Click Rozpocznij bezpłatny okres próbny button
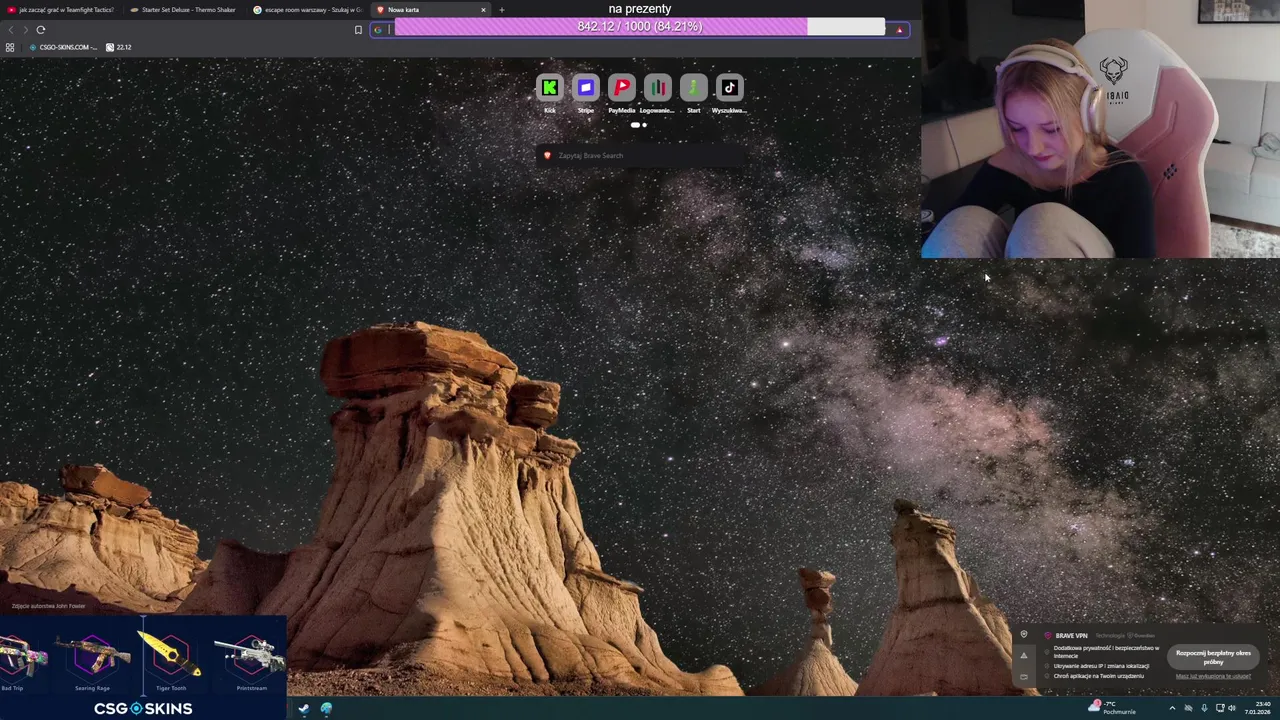 pos(1213,657)
